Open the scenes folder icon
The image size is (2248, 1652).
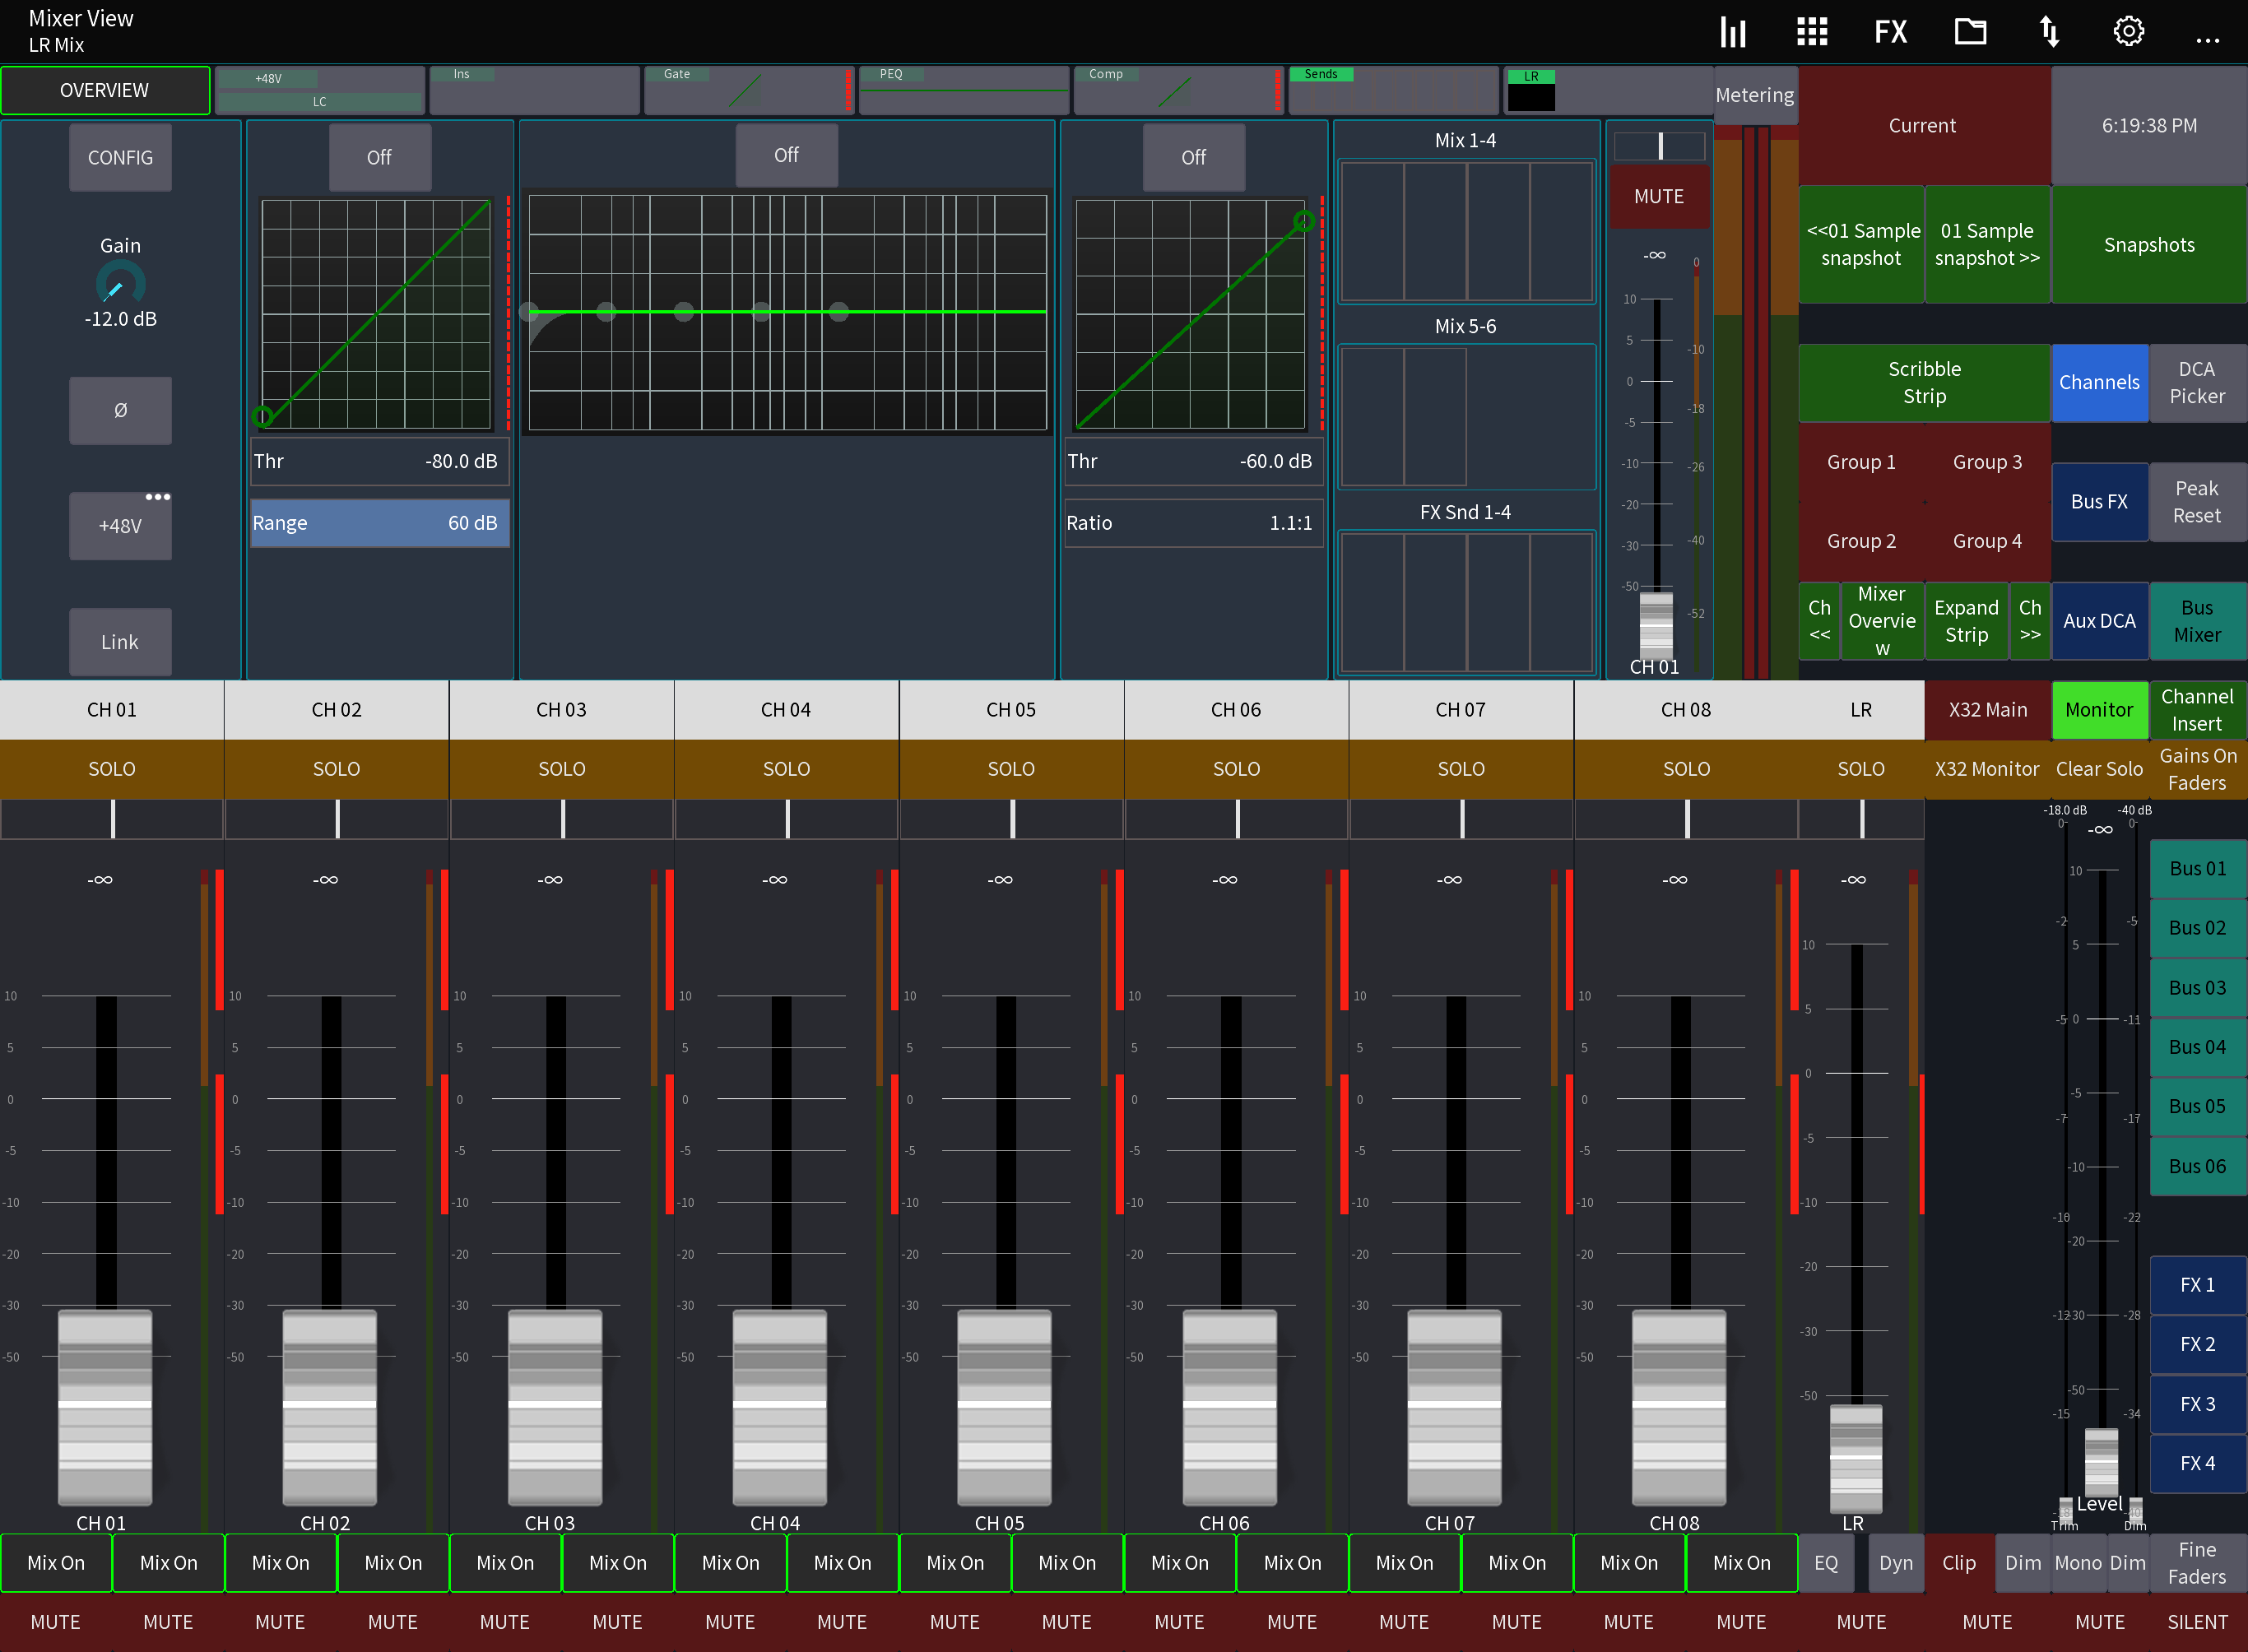[1969, 31]
